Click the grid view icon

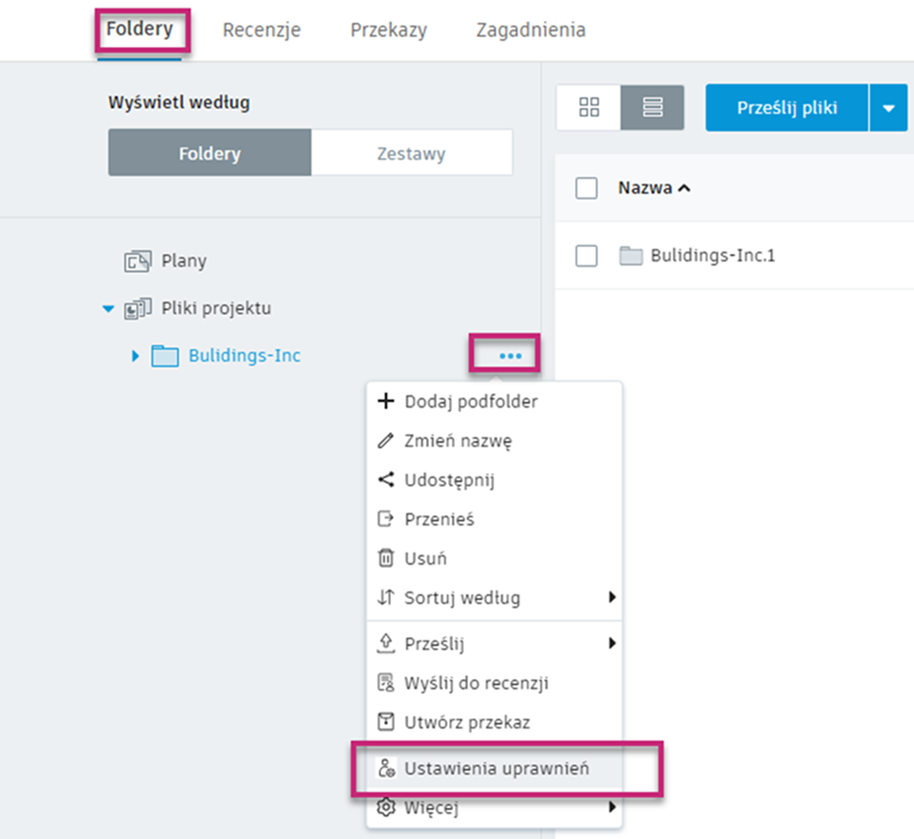pyautogui.click(x=589, y=107)
